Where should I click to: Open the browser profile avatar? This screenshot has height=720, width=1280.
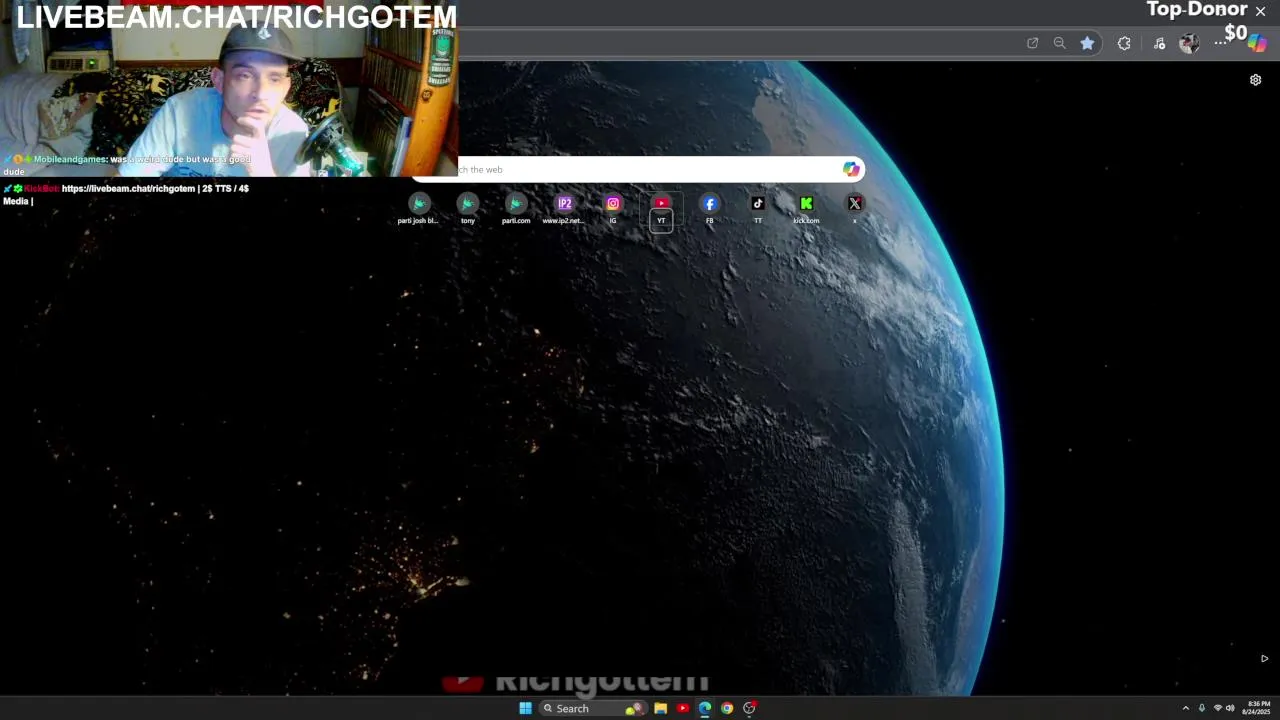click(x=1189, y=43)
